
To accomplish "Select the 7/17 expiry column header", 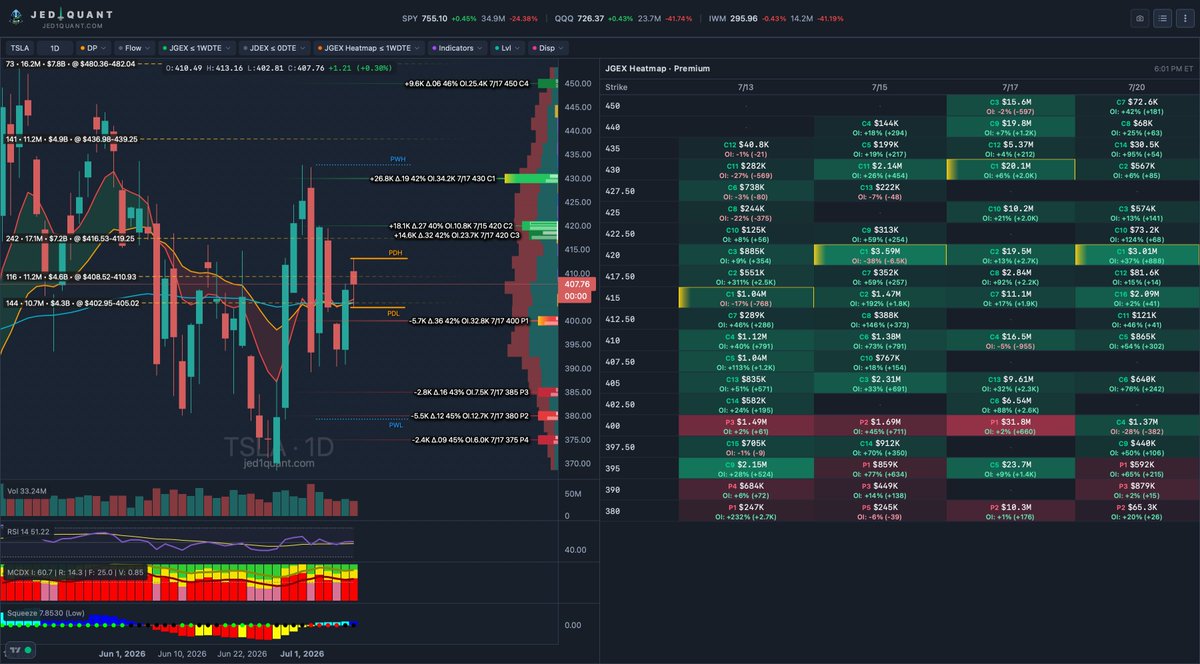I will tap(1010, 87).
